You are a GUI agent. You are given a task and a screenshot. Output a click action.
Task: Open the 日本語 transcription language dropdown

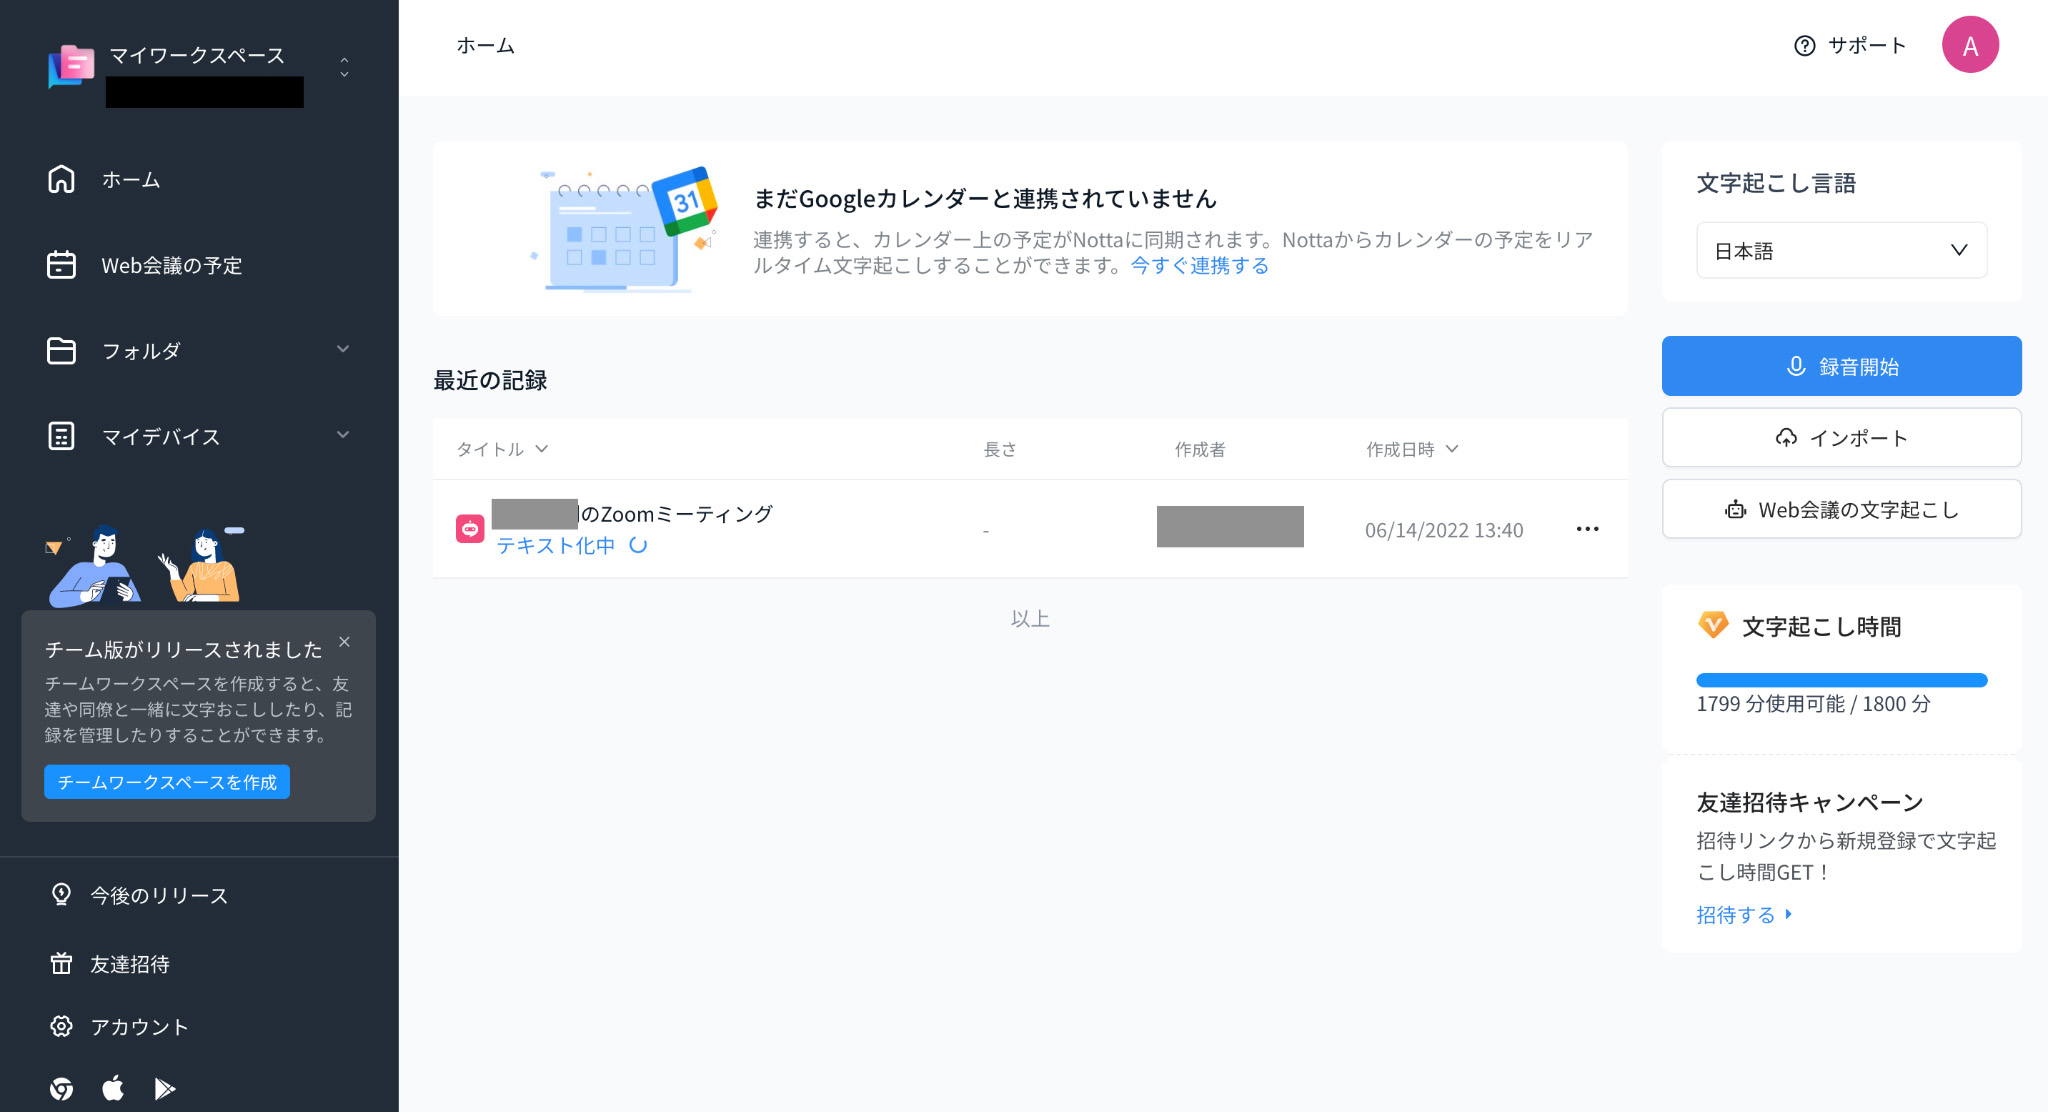click(1841, 251)
